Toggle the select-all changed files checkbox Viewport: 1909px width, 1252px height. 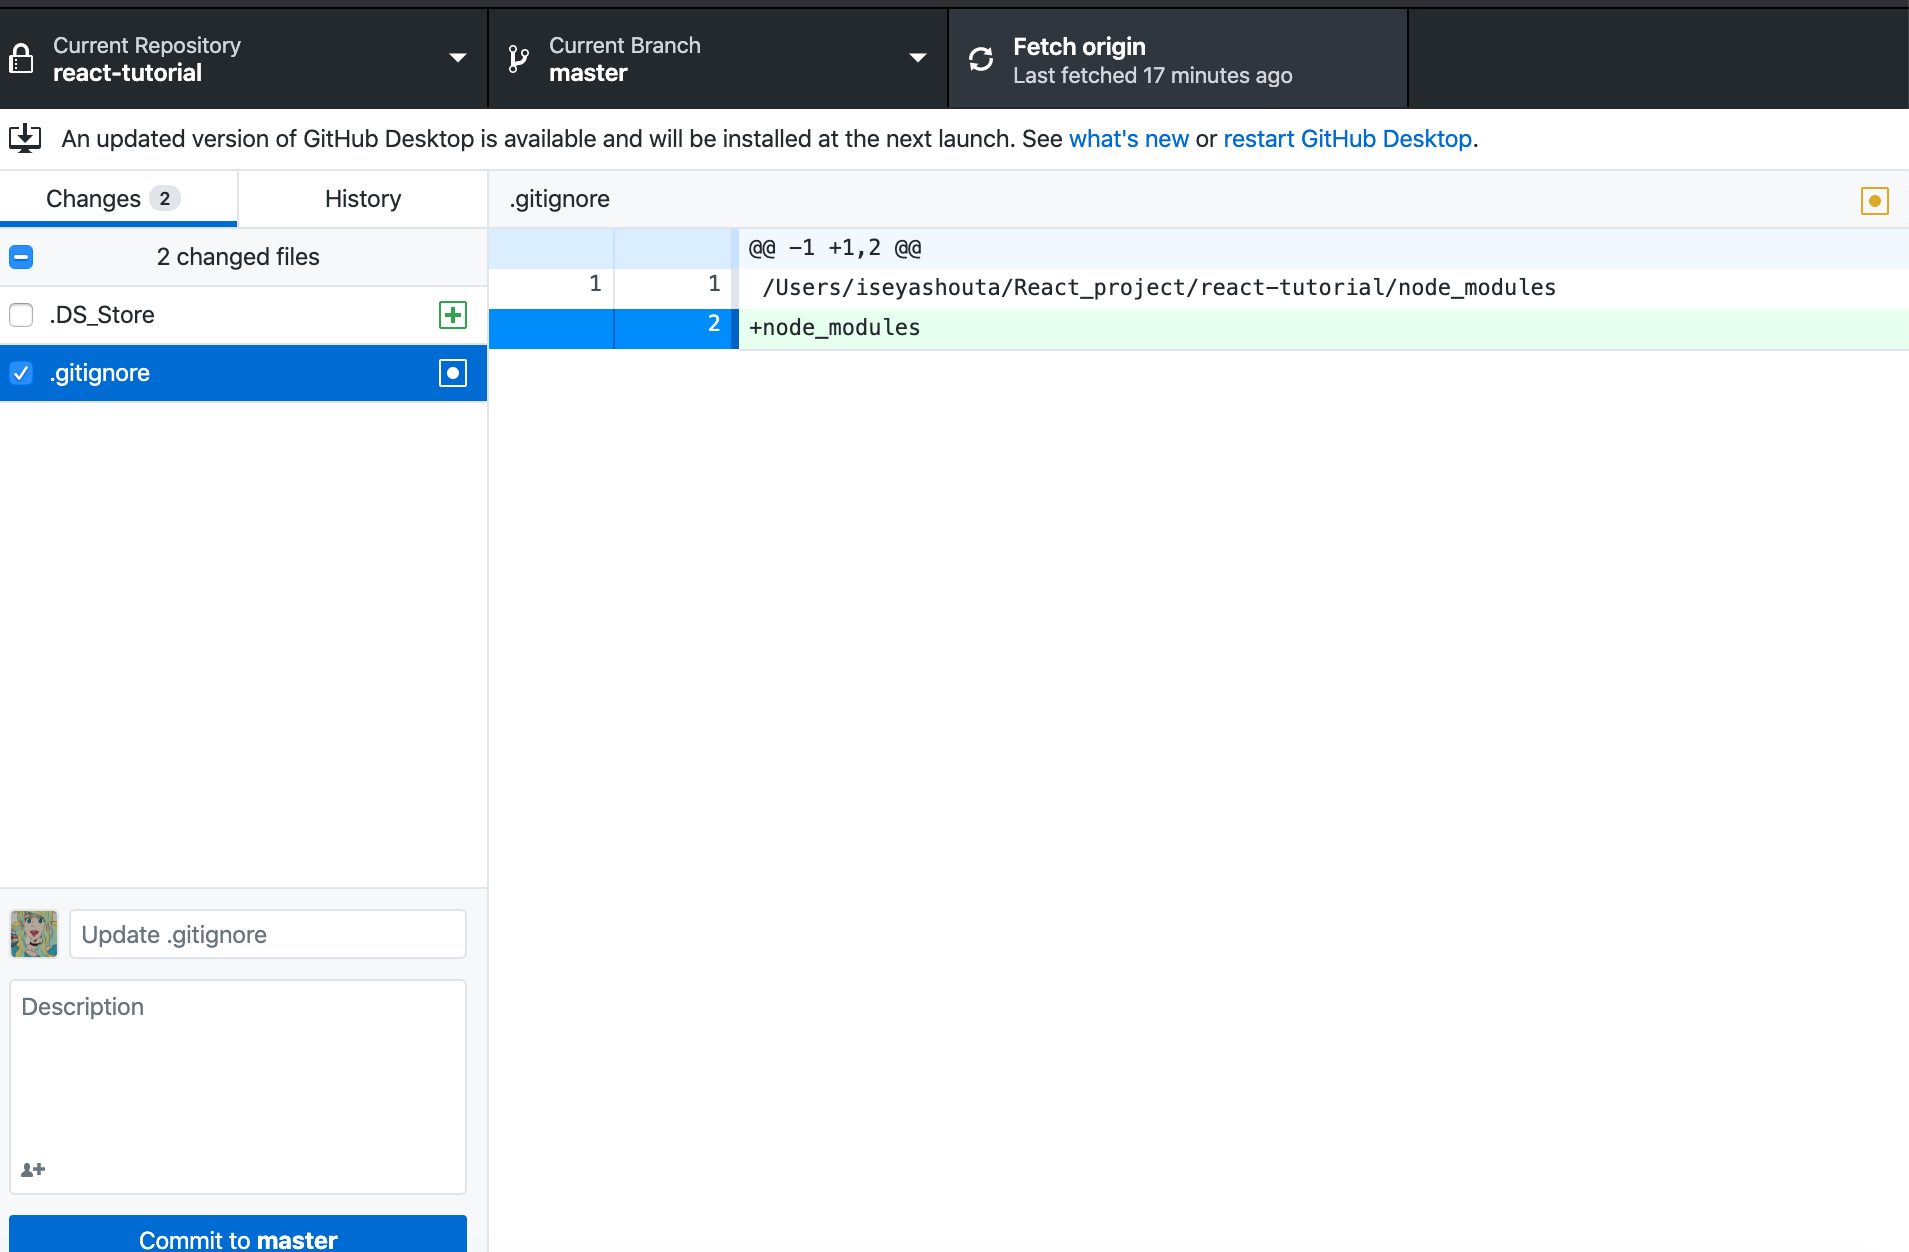tap(21, 257)
